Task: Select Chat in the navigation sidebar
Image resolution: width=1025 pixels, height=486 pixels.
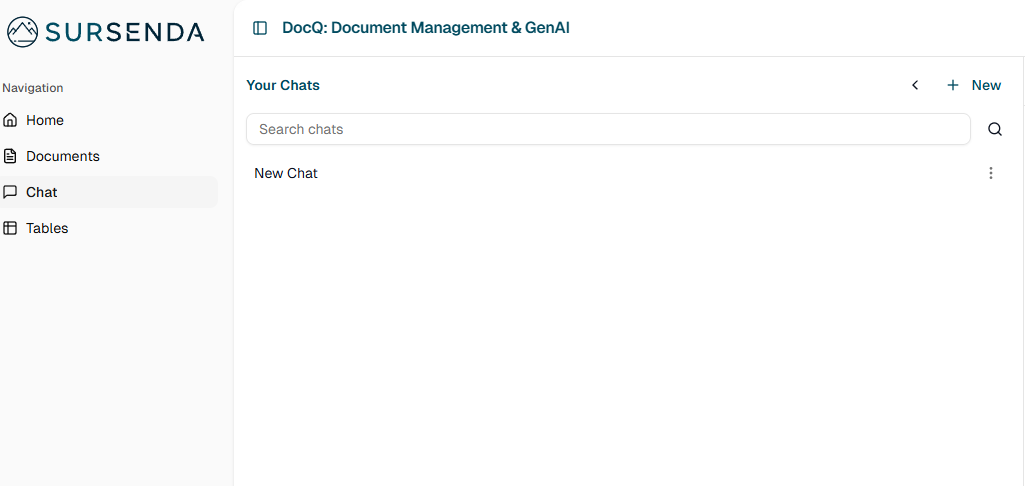Action: (42, 192)
